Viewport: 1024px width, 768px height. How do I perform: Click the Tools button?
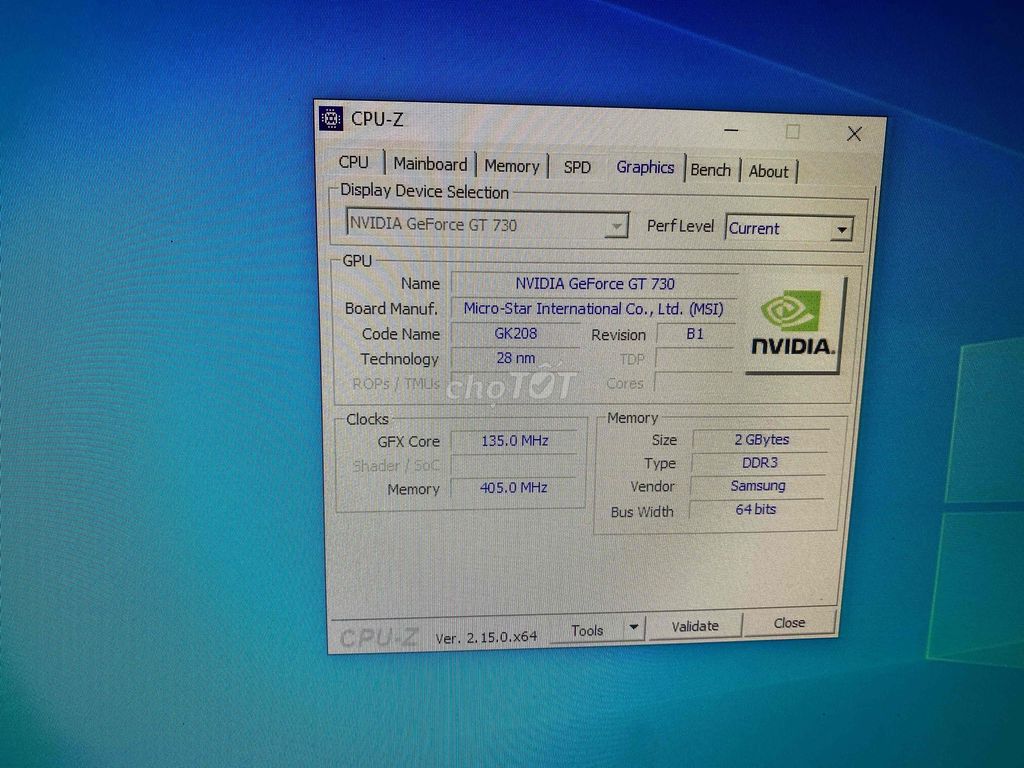pos(587,630)
